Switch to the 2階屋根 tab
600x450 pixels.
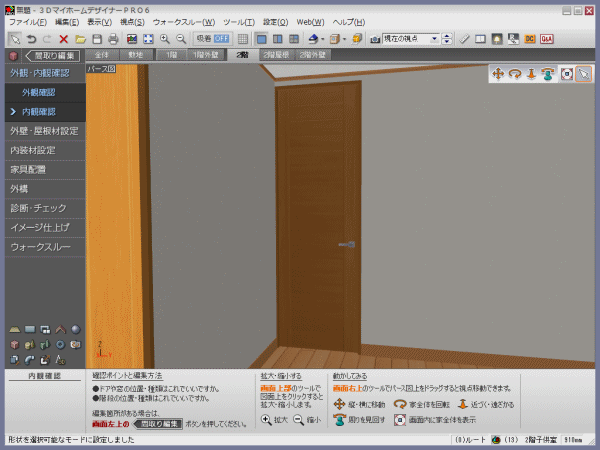(x=276, y=56)
